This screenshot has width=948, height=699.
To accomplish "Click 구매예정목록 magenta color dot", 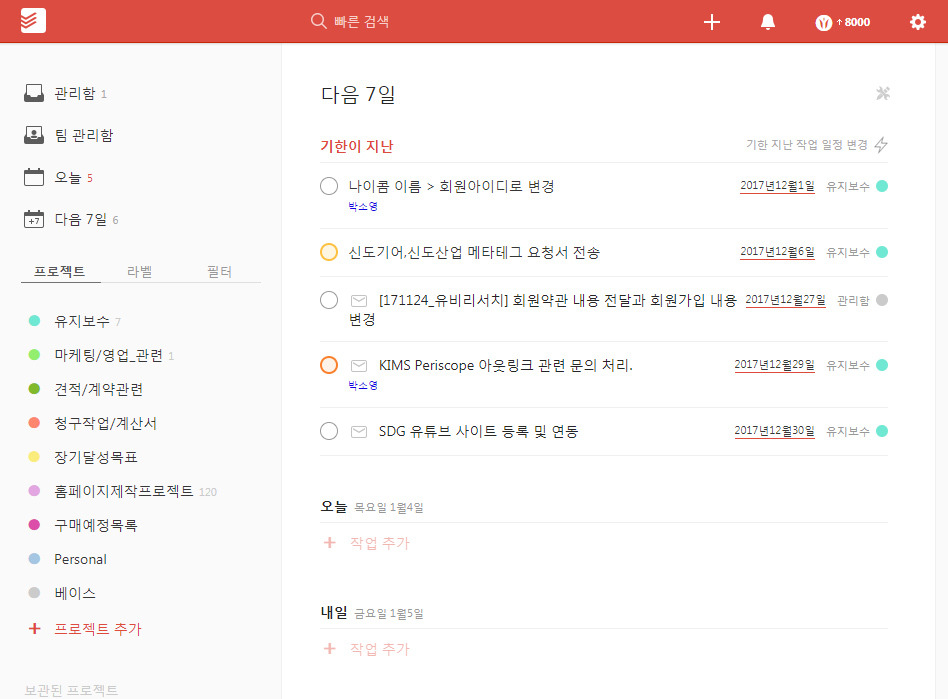I will (x=34, y=524).
